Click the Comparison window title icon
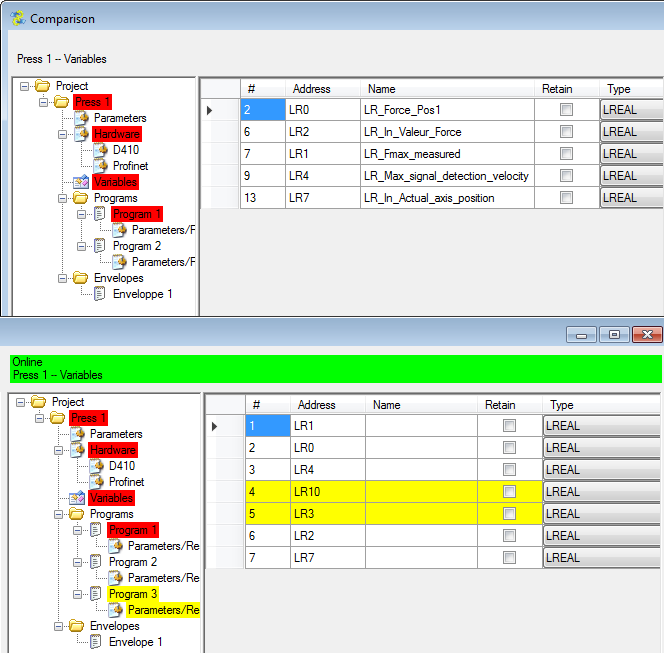Screen dimensions: 664x653 click(x=18, y=18)
